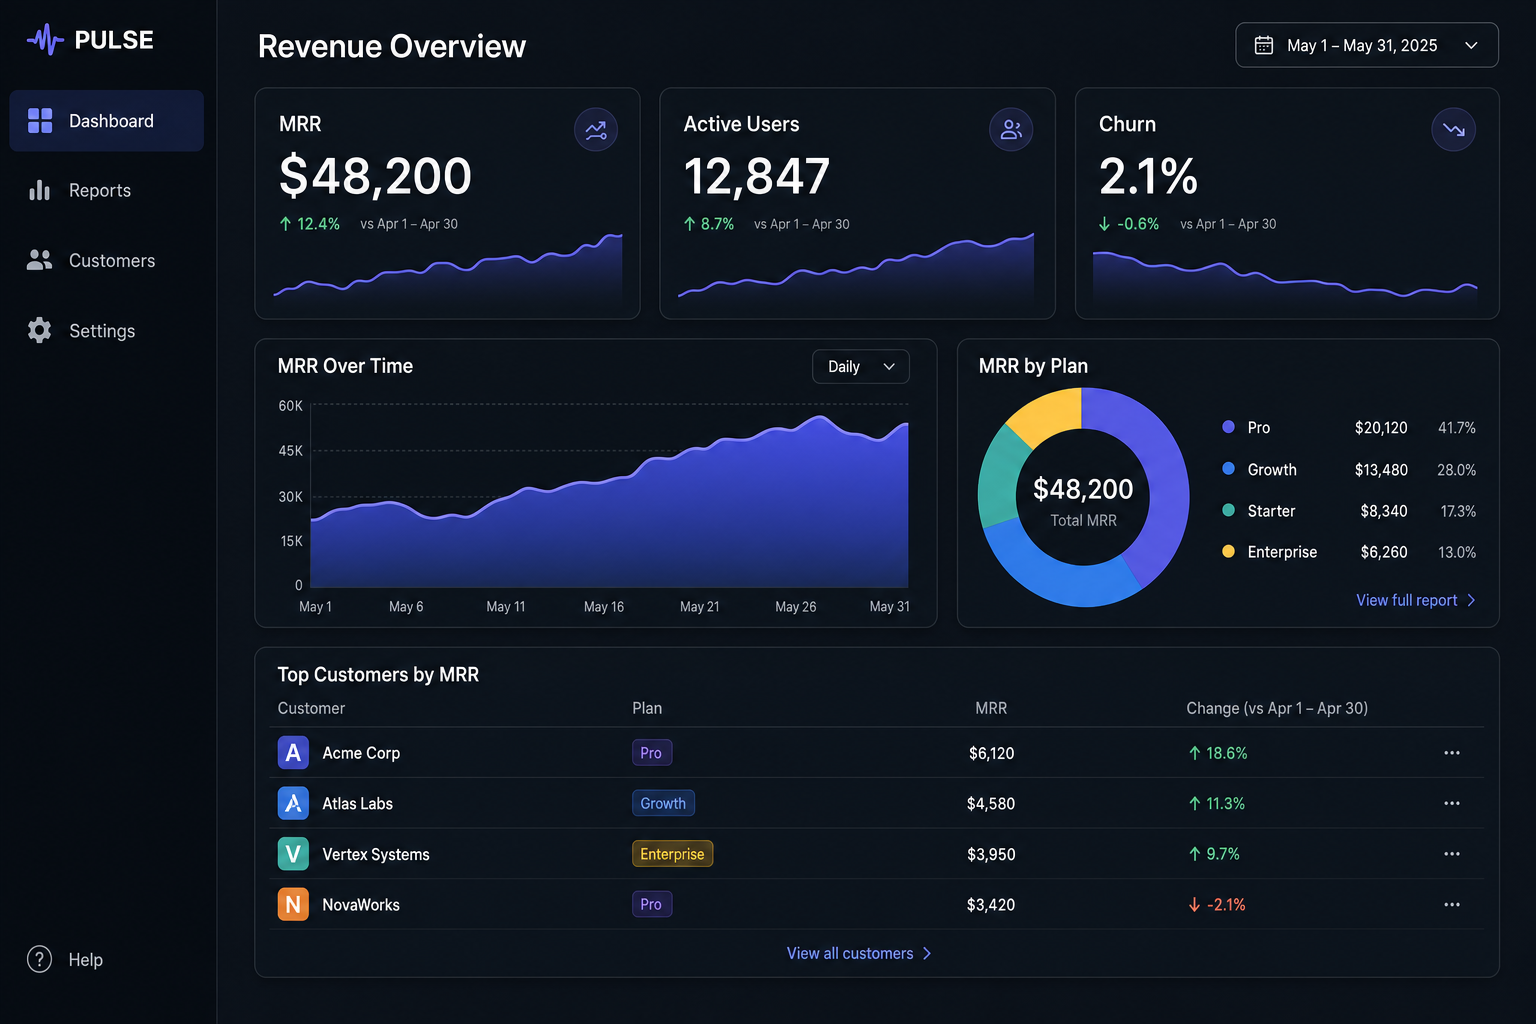This screenshot has height=1024, width=1536.
Task: Open Settings from the sidebar
Action: [x=107, y=330]
